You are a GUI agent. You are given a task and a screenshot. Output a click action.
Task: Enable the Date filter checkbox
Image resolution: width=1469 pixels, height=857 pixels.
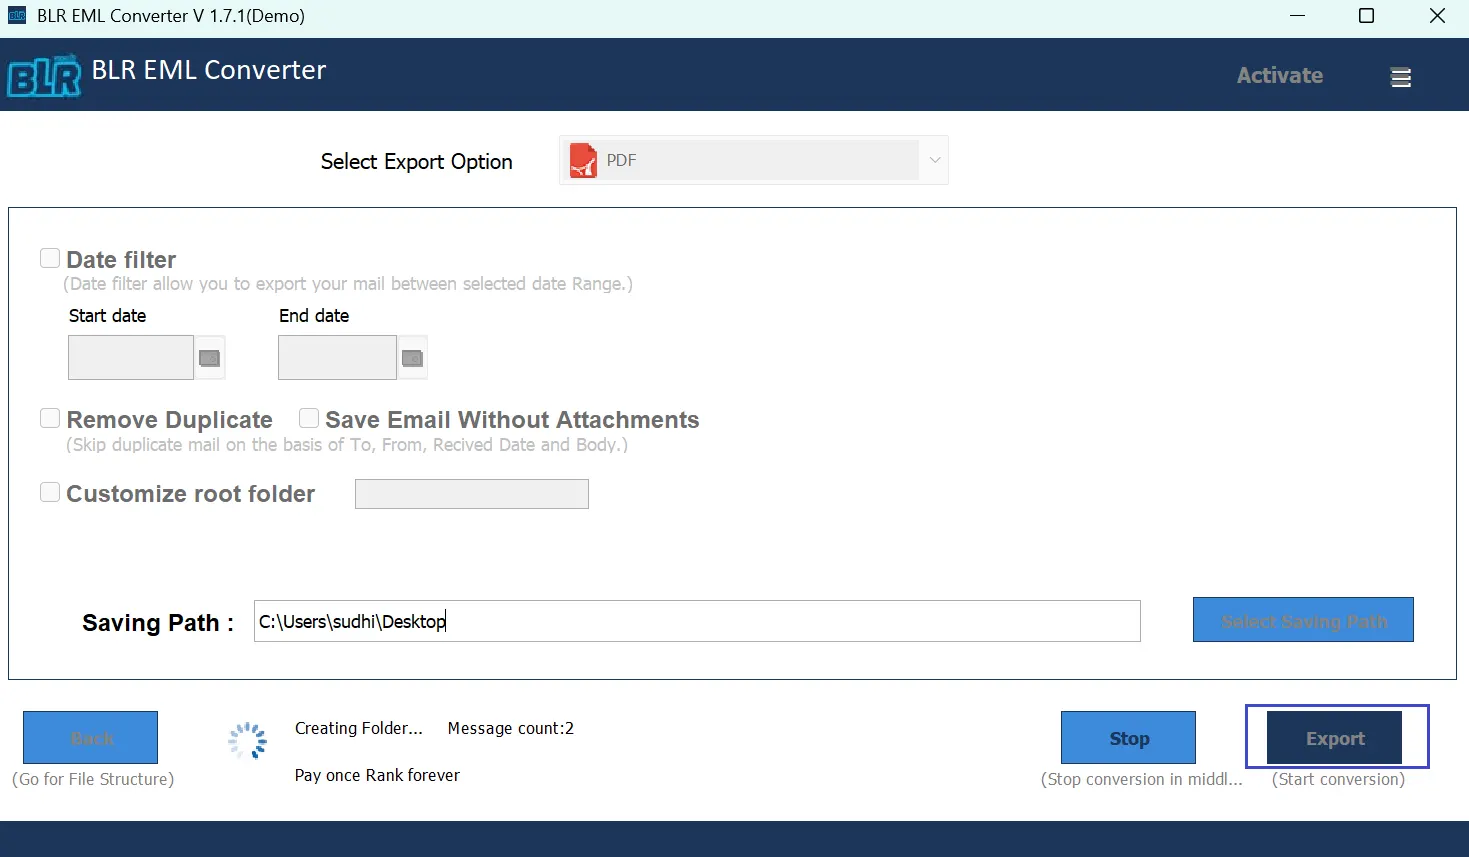[x=50, y=259]
